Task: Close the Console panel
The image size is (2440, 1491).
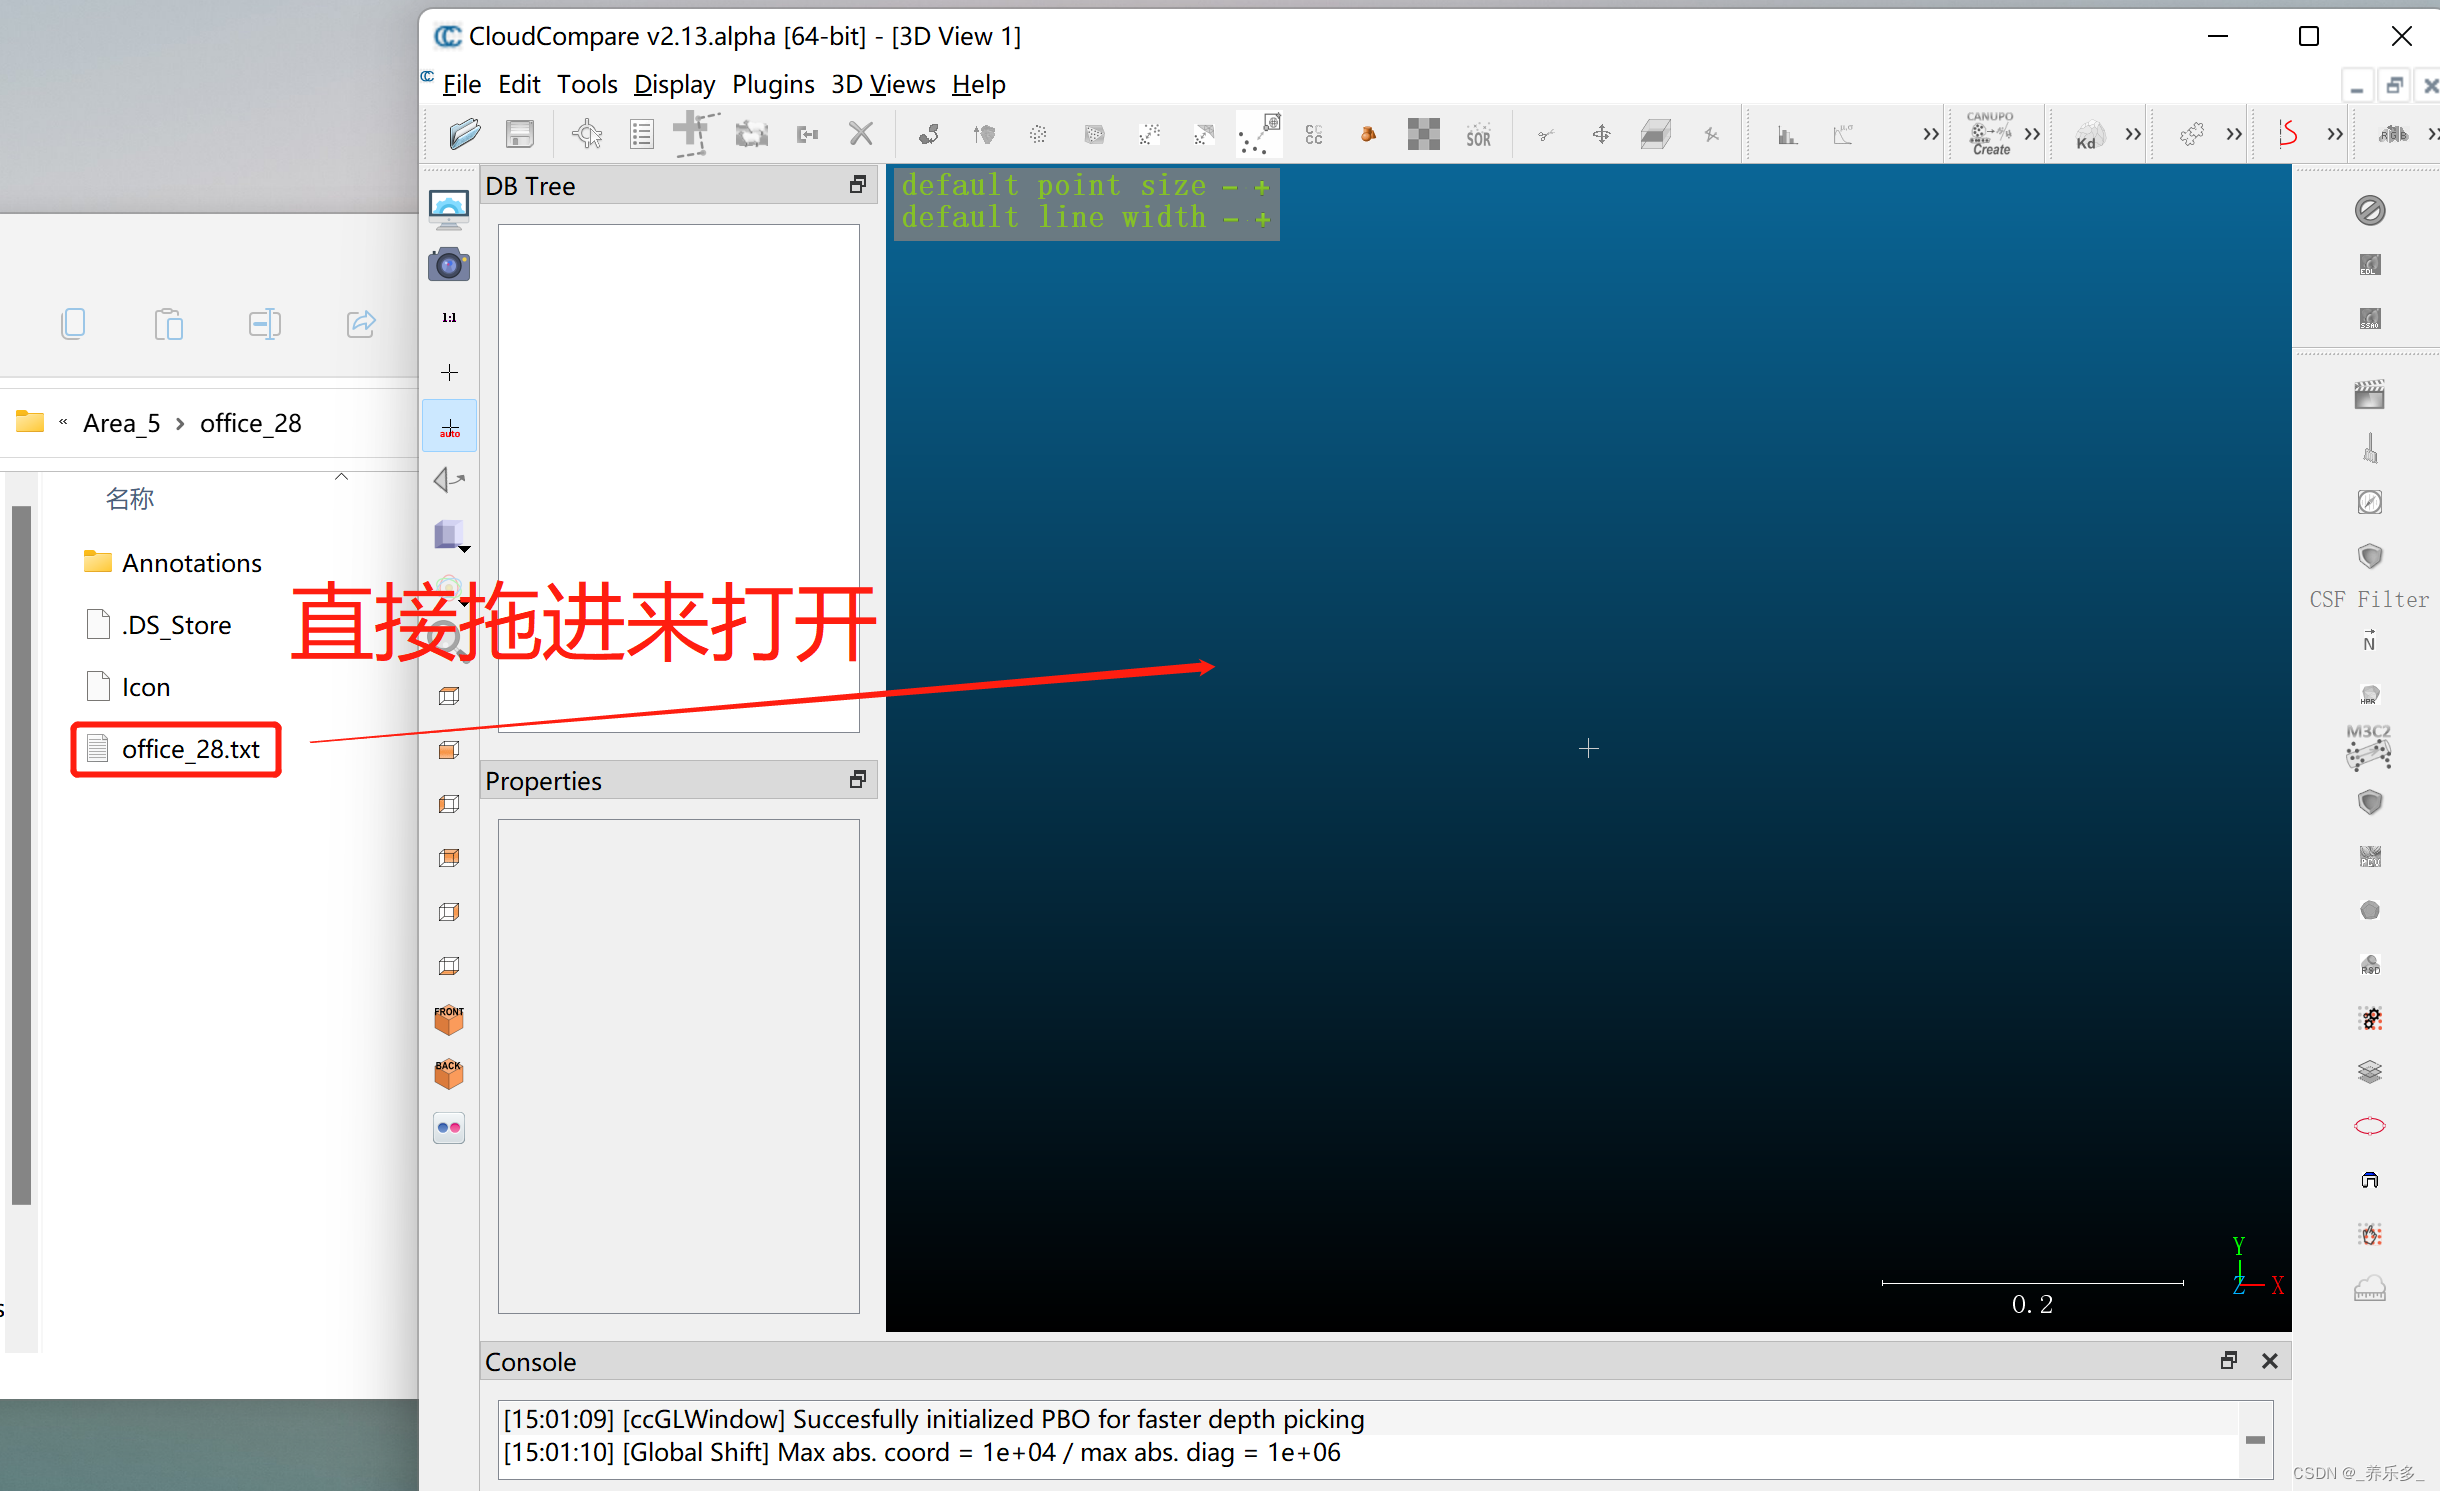Action: click(2270, 1361)
